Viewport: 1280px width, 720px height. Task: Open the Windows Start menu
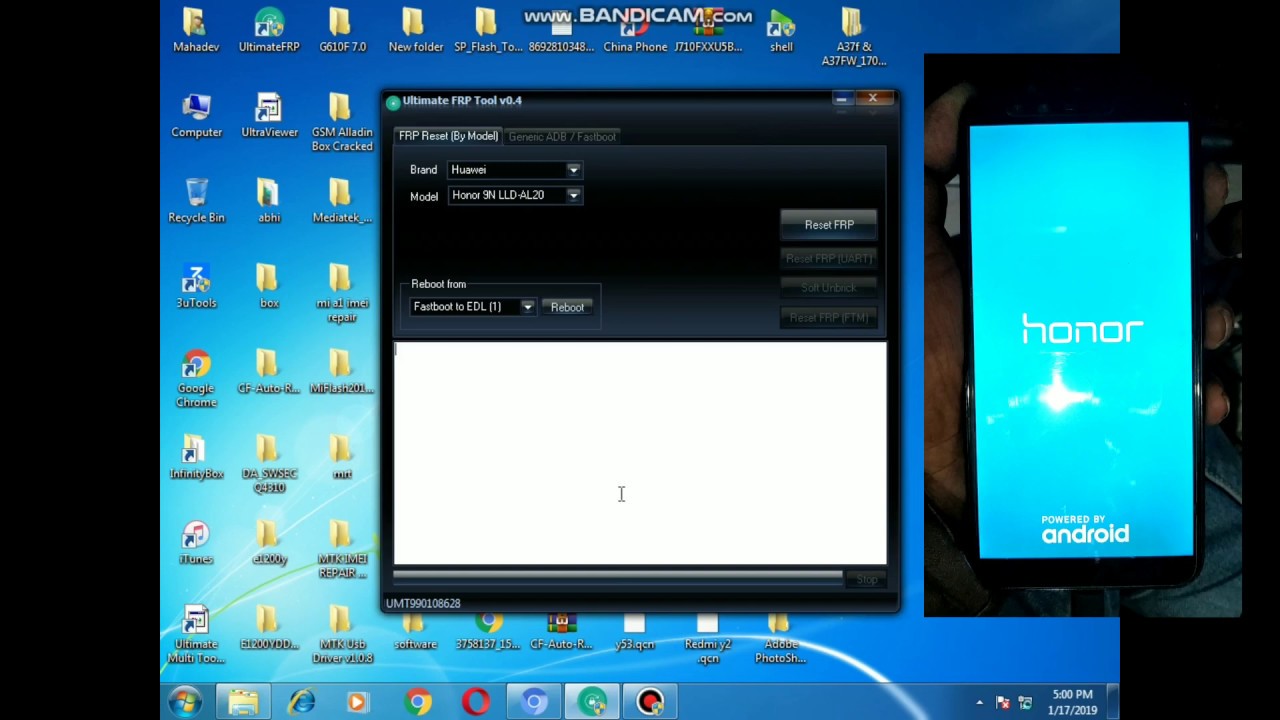pyautogui.click(x=185, y=702)
